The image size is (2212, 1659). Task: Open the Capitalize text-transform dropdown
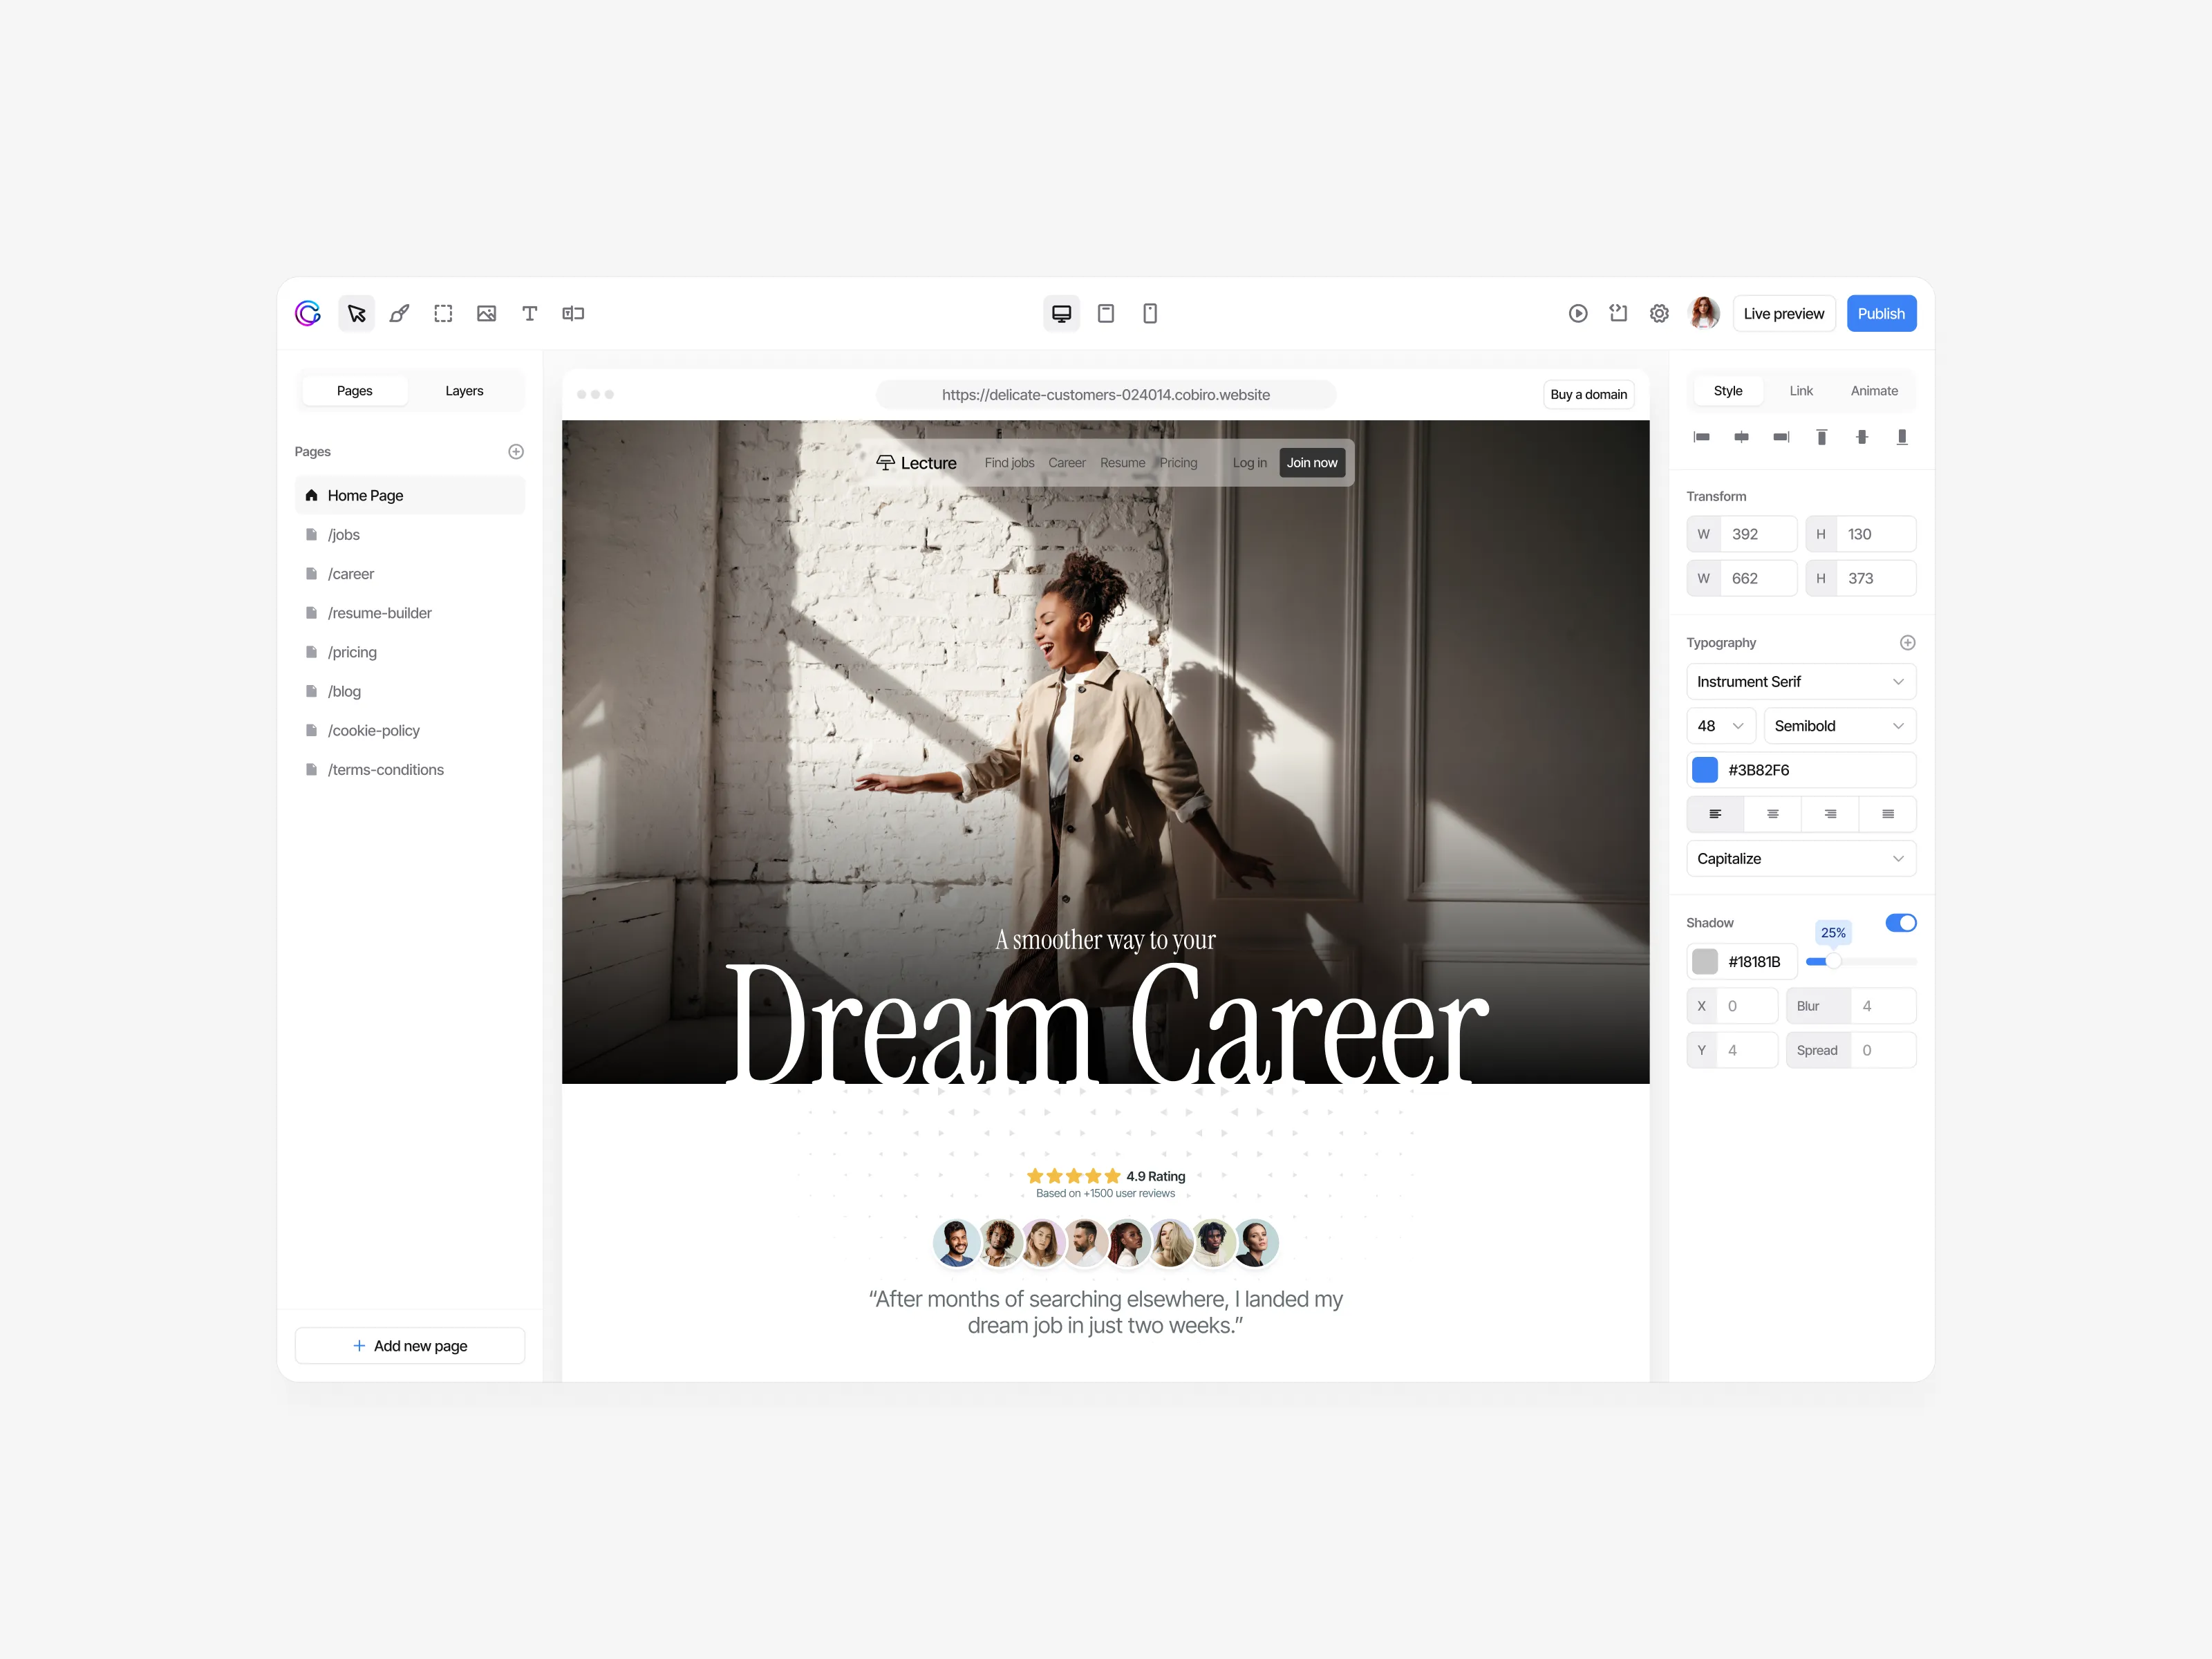tap(1801, 859)
